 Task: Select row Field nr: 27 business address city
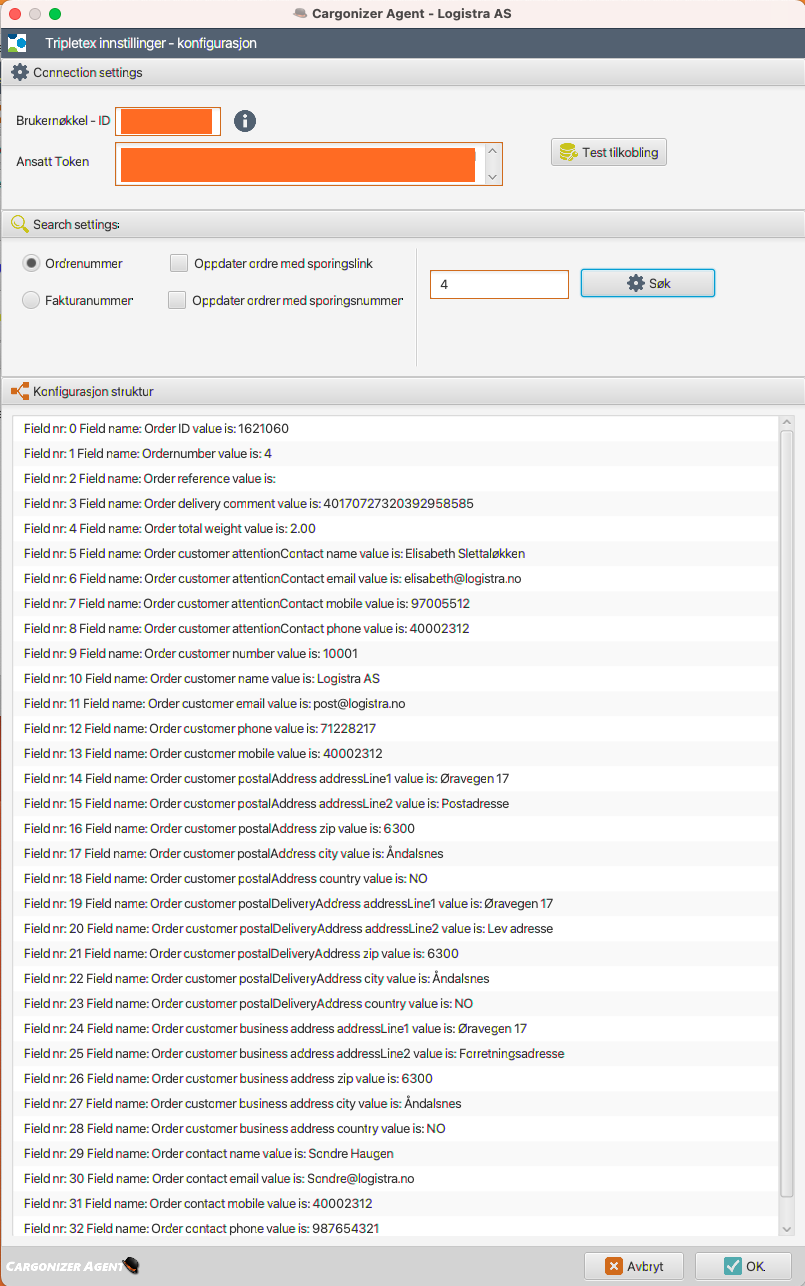click(396, 1103)
